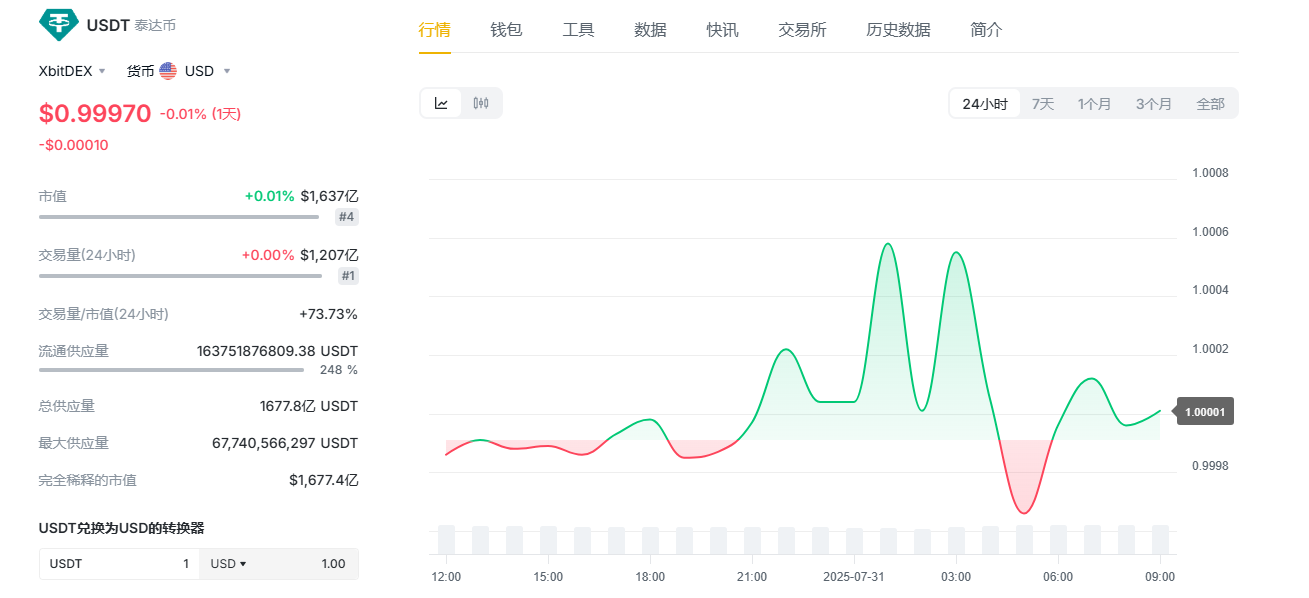Open the XbitDEX exchange dropdown
The height and width of the screenshot is (598, 1309).
click(x=72, y=71)
